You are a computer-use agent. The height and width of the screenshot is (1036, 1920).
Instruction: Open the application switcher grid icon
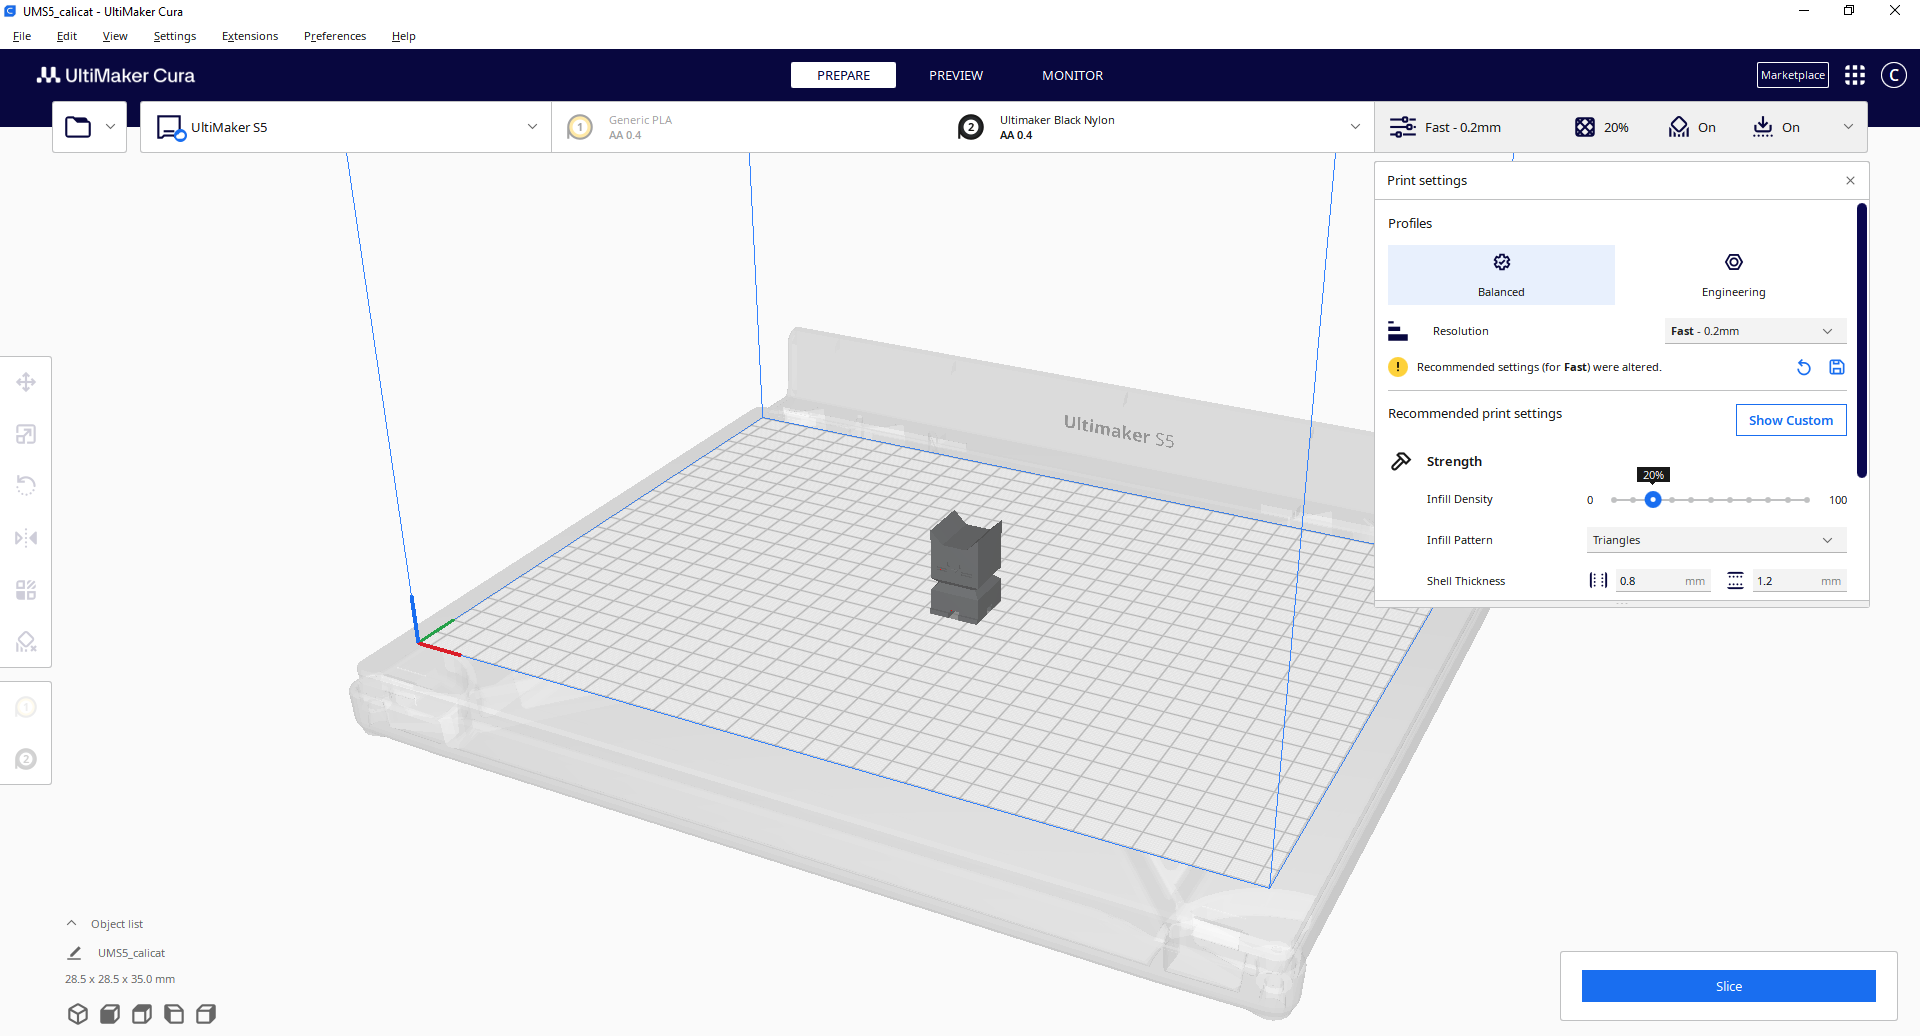(x=1855, y=75)
